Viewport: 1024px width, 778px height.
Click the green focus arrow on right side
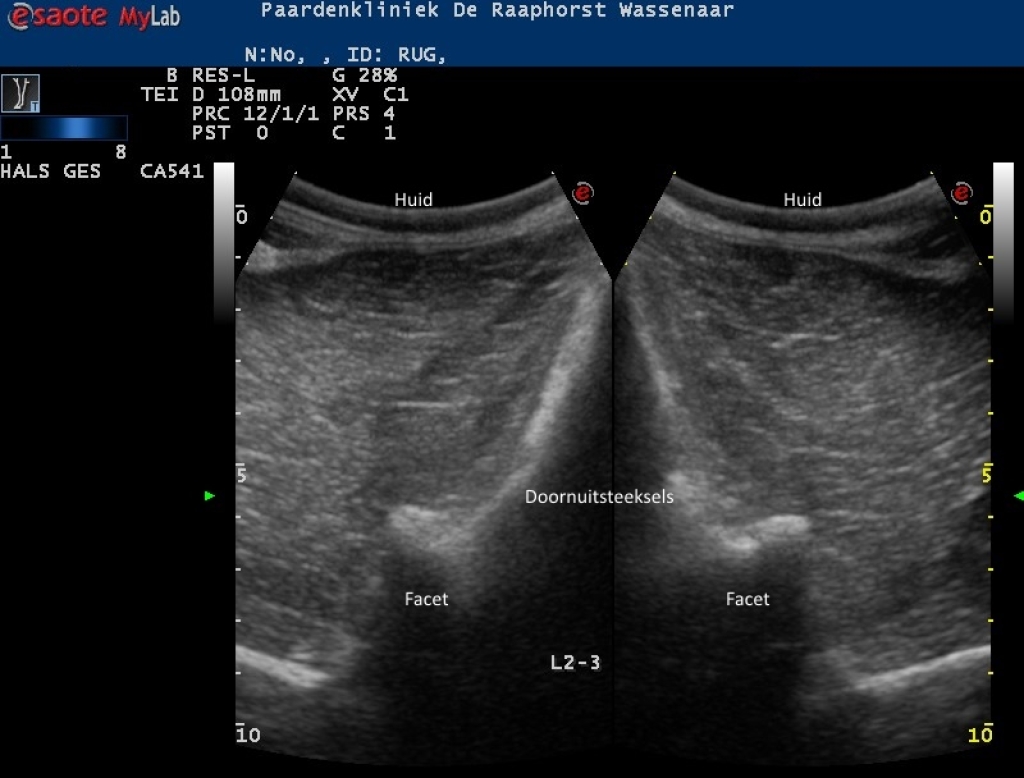coord(1017,495)
